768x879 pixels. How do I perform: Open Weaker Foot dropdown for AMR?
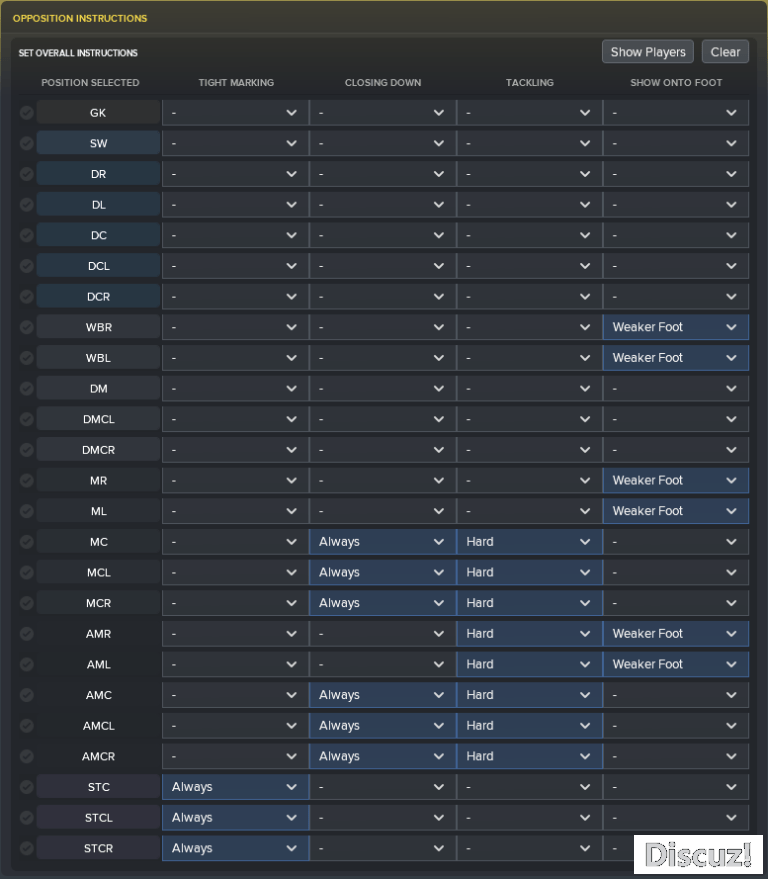pyautogui.click(x=676, y=634)
